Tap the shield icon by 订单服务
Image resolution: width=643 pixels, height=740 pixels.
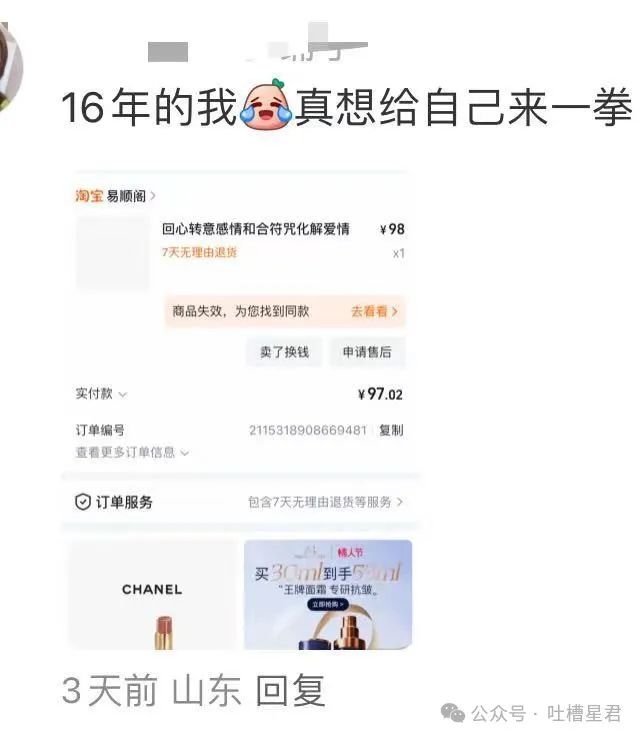point(83,502)
